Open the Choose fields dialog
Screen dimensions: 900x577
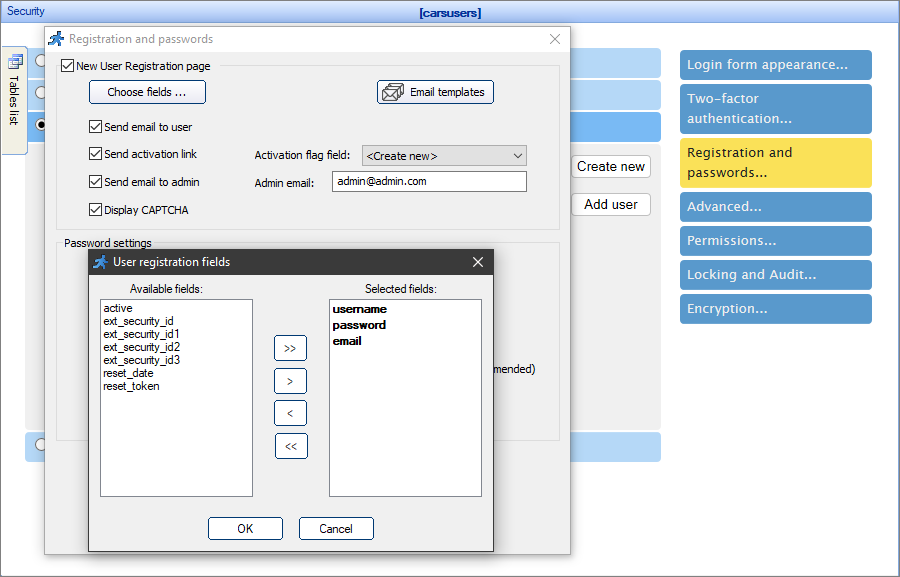click(x=147, y=91)
